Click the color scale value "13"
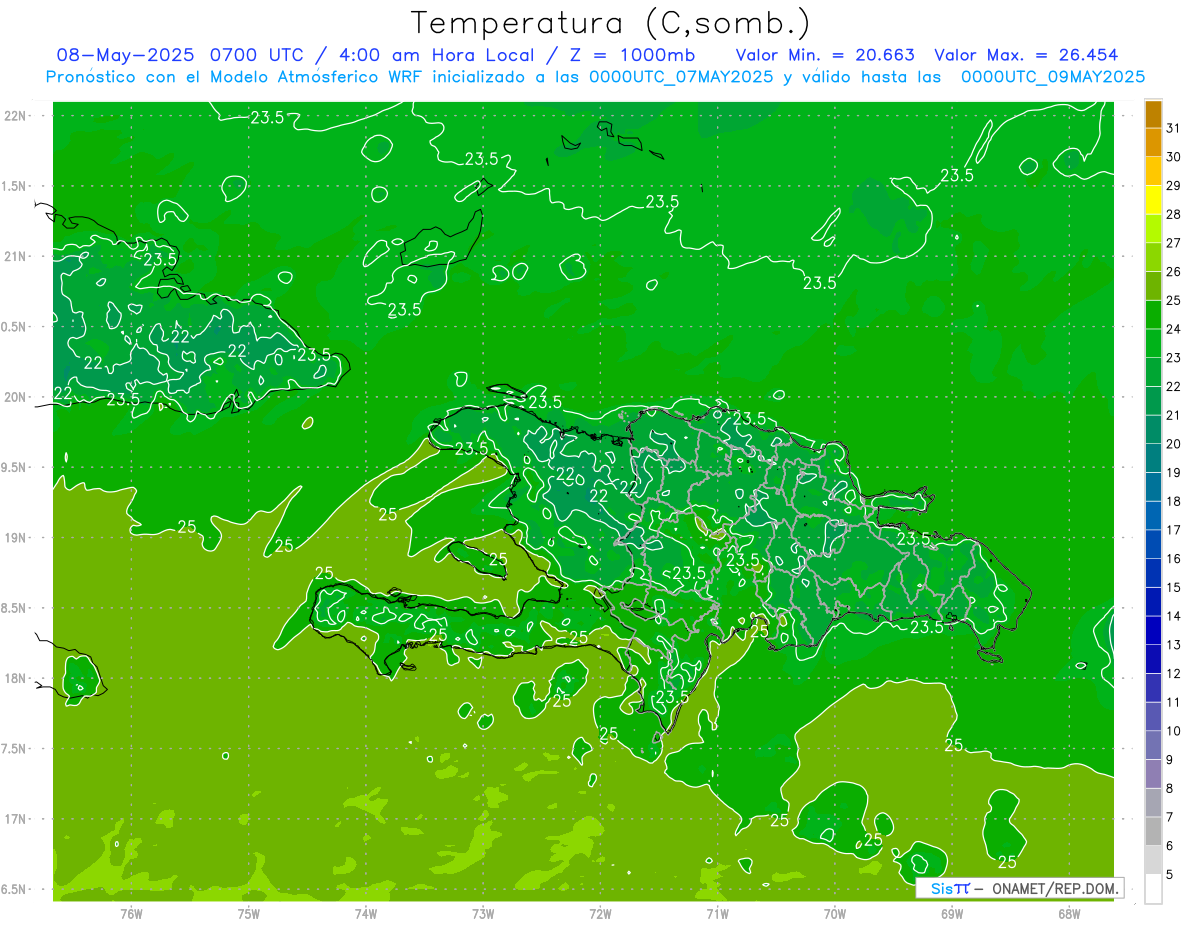This screenshot has width=1200, height=927. pos(1173,645)
